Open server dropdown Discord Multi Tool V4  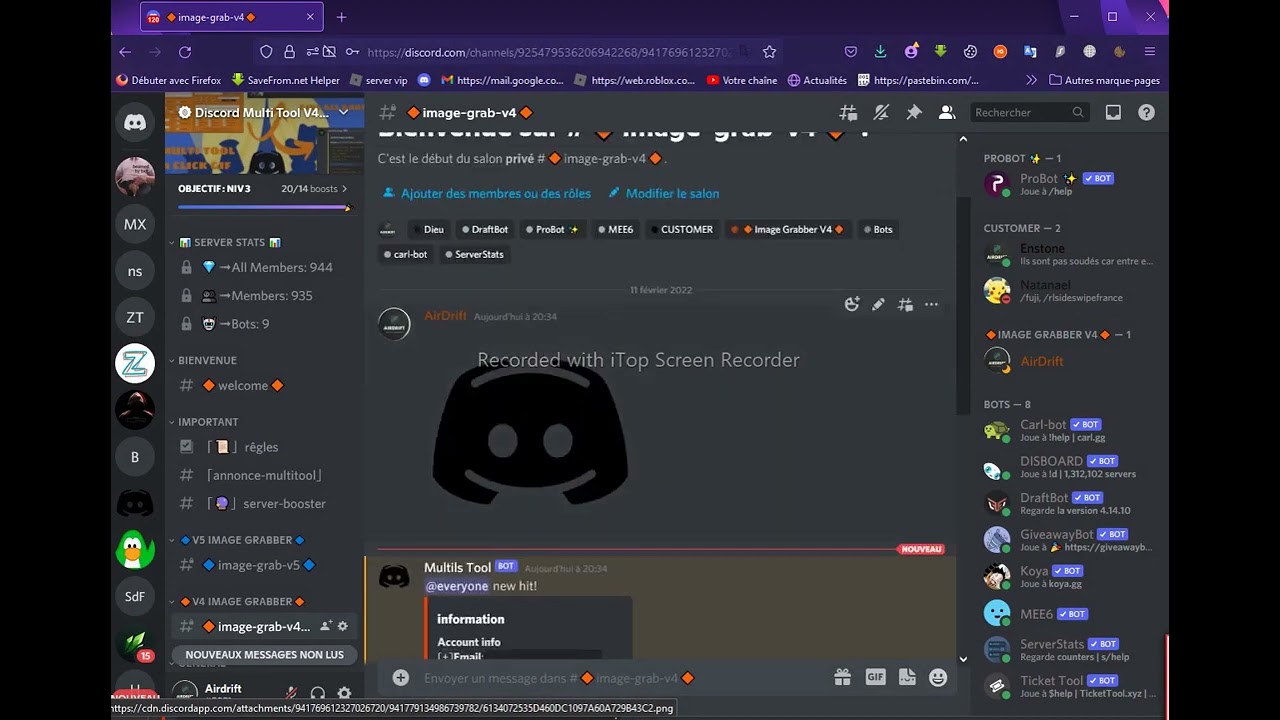point(343,113)
